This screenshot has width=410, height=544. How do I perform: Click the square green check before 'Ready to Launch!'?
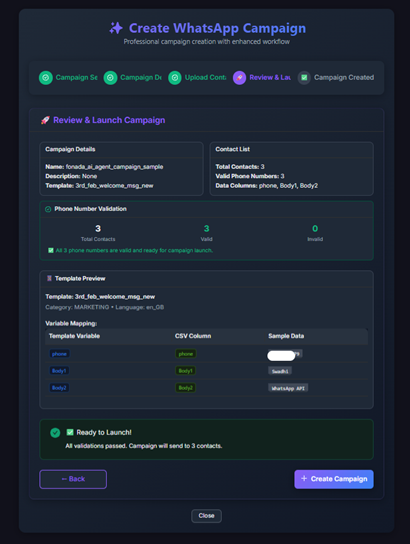[70, 432]
